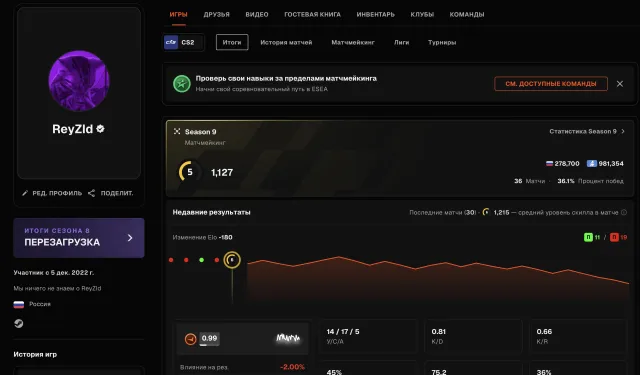The image size is (640, 375).
Task: Click the verified badge next to ReyZId
Action: (x=100, y=129)
